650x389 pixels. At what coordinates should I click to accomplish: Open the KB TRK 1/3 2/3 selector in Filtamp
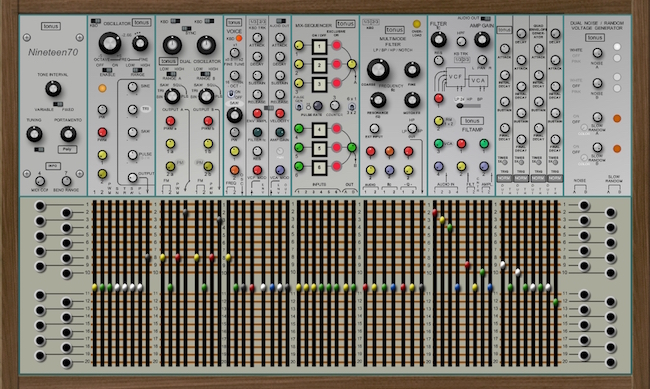(x=461, y=60)
